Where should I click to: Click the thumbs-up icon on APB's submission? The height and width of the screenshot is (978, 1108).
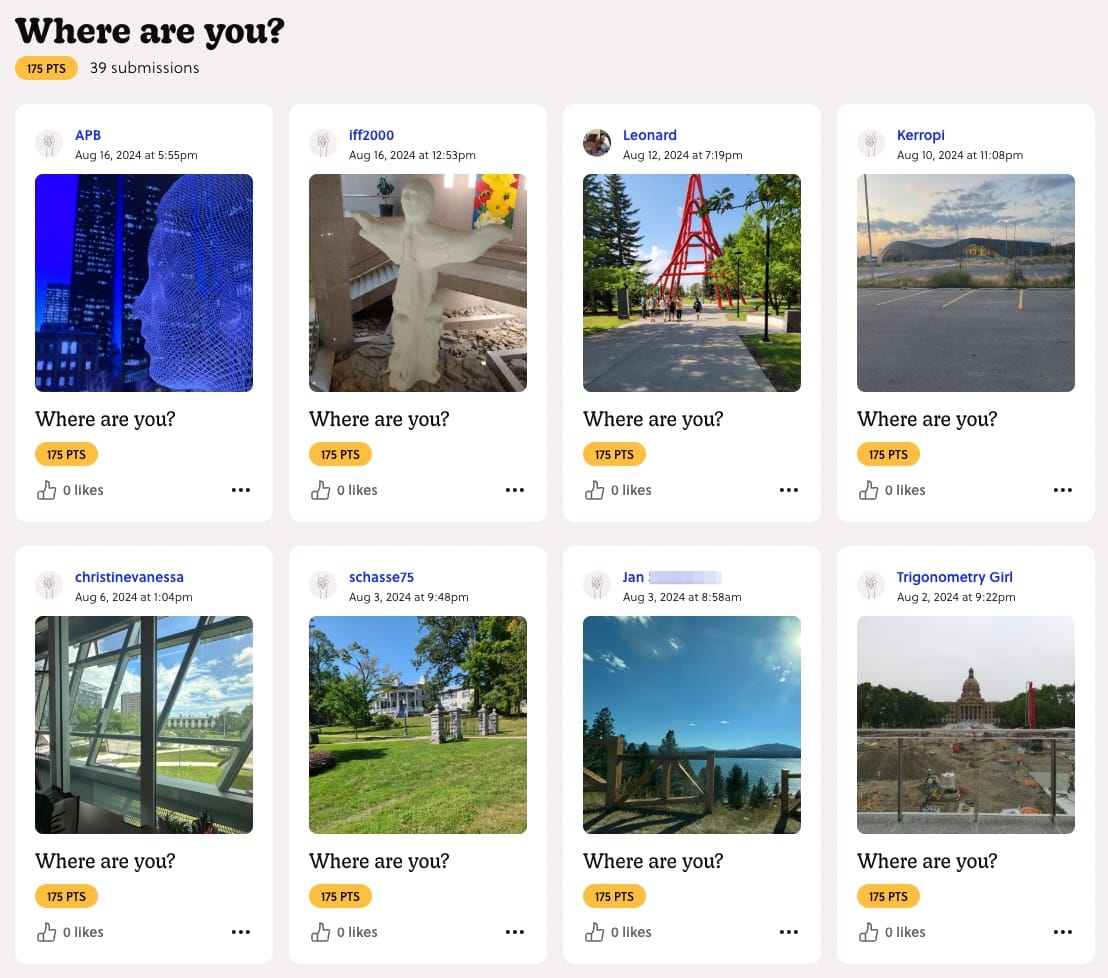point(46,490)
